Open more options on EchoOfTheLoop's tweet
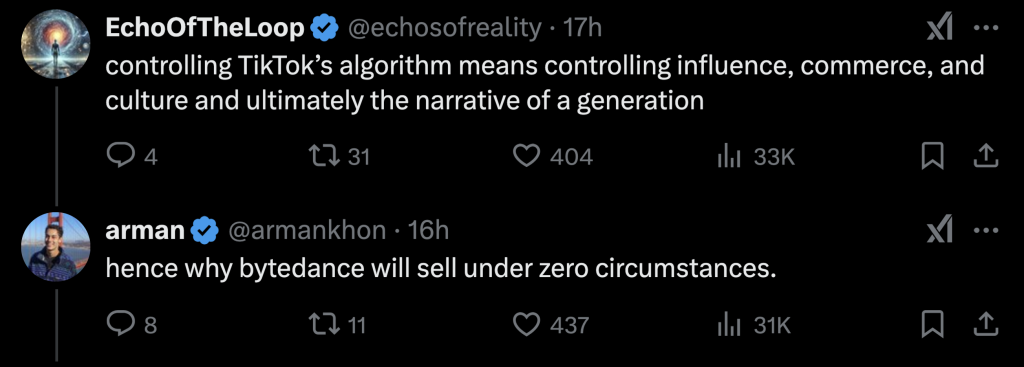Viewport: 1024px width, 367px height. (987, 28)
